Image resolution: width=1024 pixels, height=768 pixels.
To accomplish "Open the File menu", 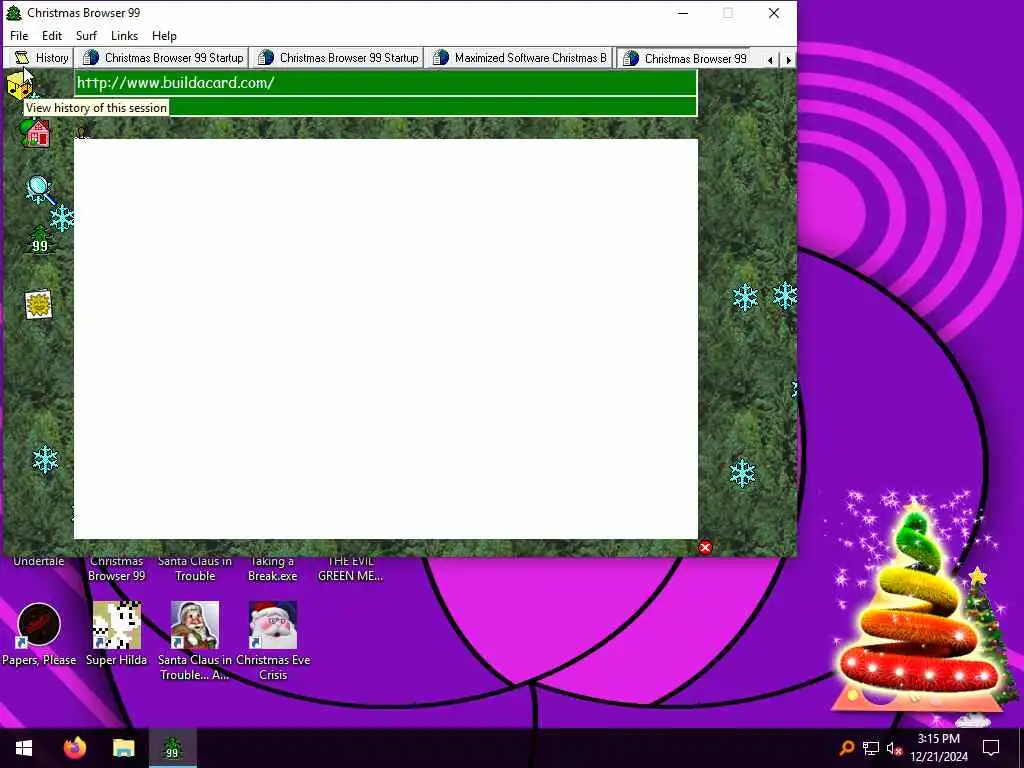I will (19, 36).
